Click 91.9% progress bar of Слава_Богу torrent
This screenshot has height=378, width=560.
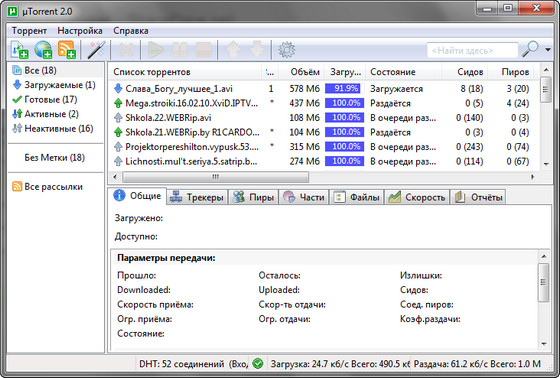343,89
